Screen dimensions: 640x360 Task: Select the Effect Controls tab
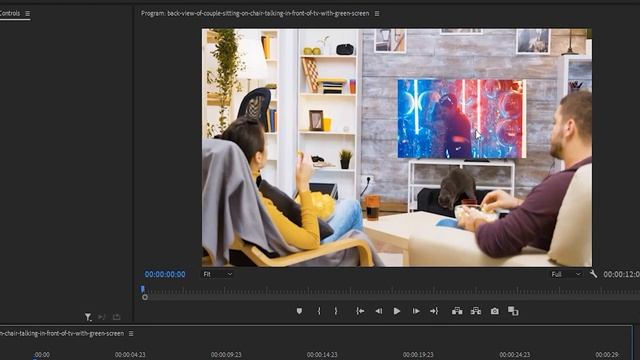[10, 13]
